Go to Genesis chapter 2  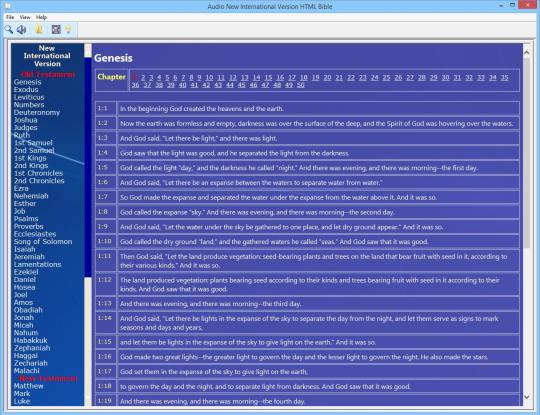click(x=143, y=77)
